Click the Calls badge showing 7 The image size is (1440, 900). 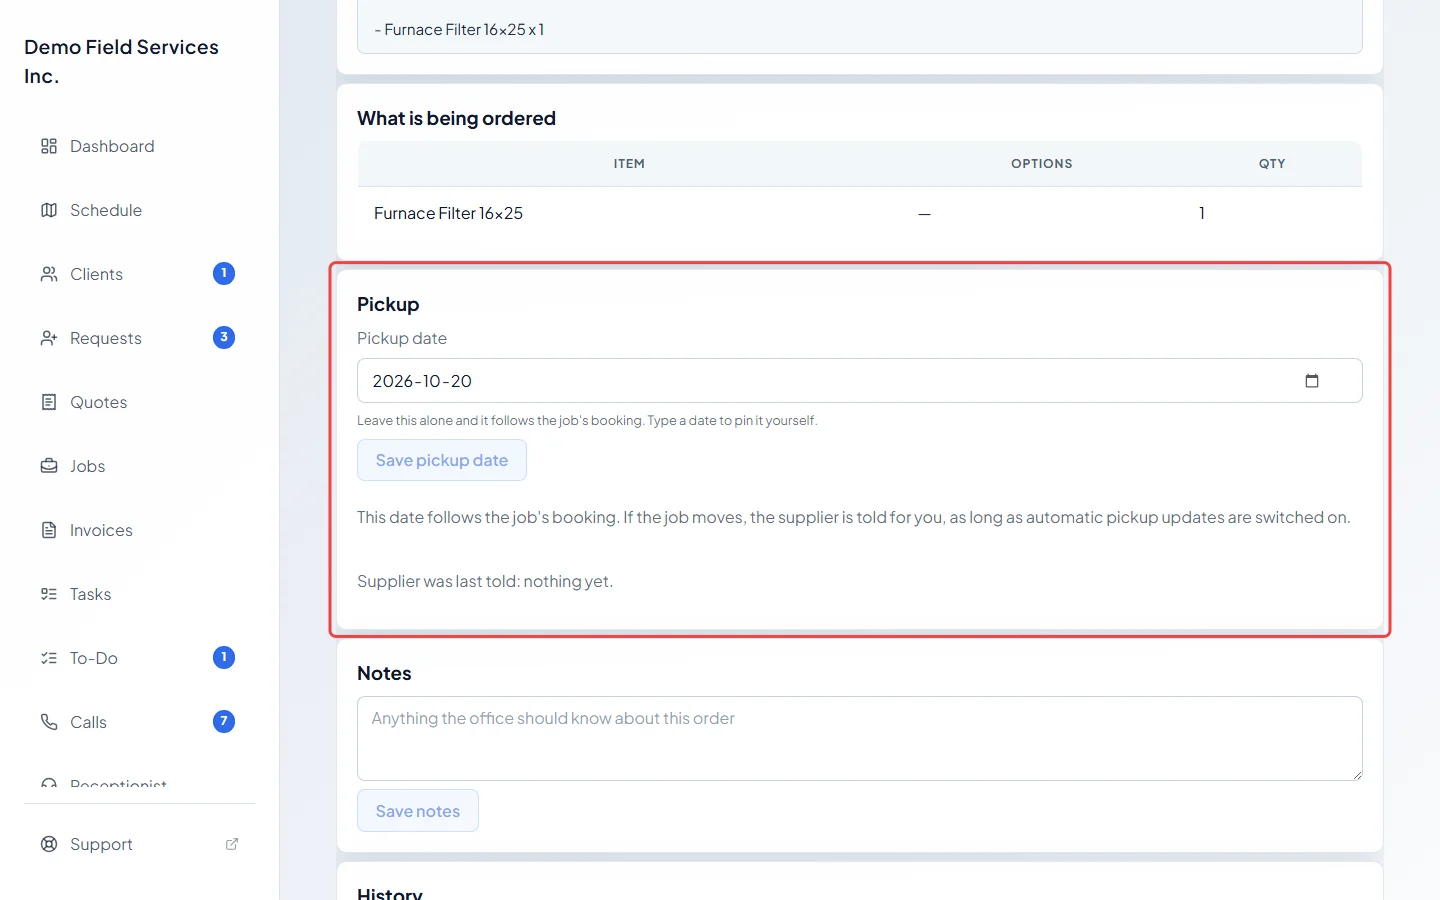pos(224,721)
